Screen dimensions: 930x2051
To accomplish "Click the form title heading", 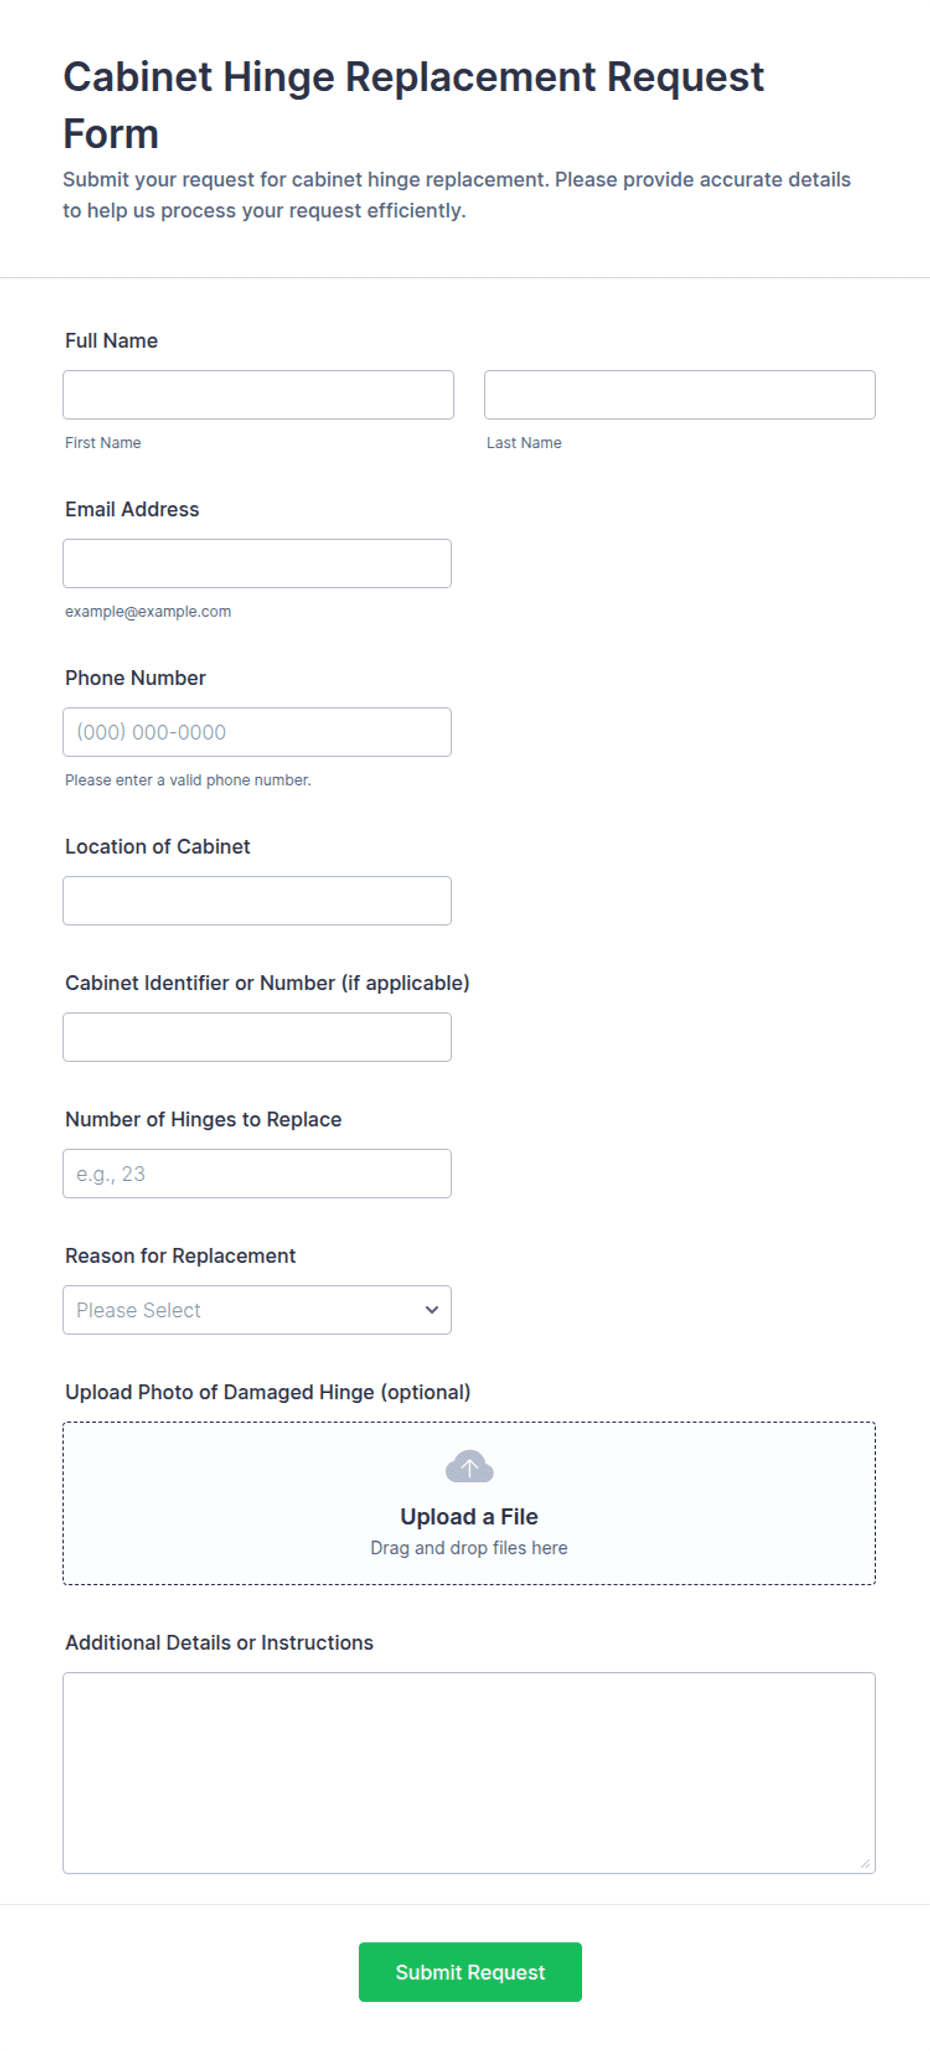I will [413, 105].
